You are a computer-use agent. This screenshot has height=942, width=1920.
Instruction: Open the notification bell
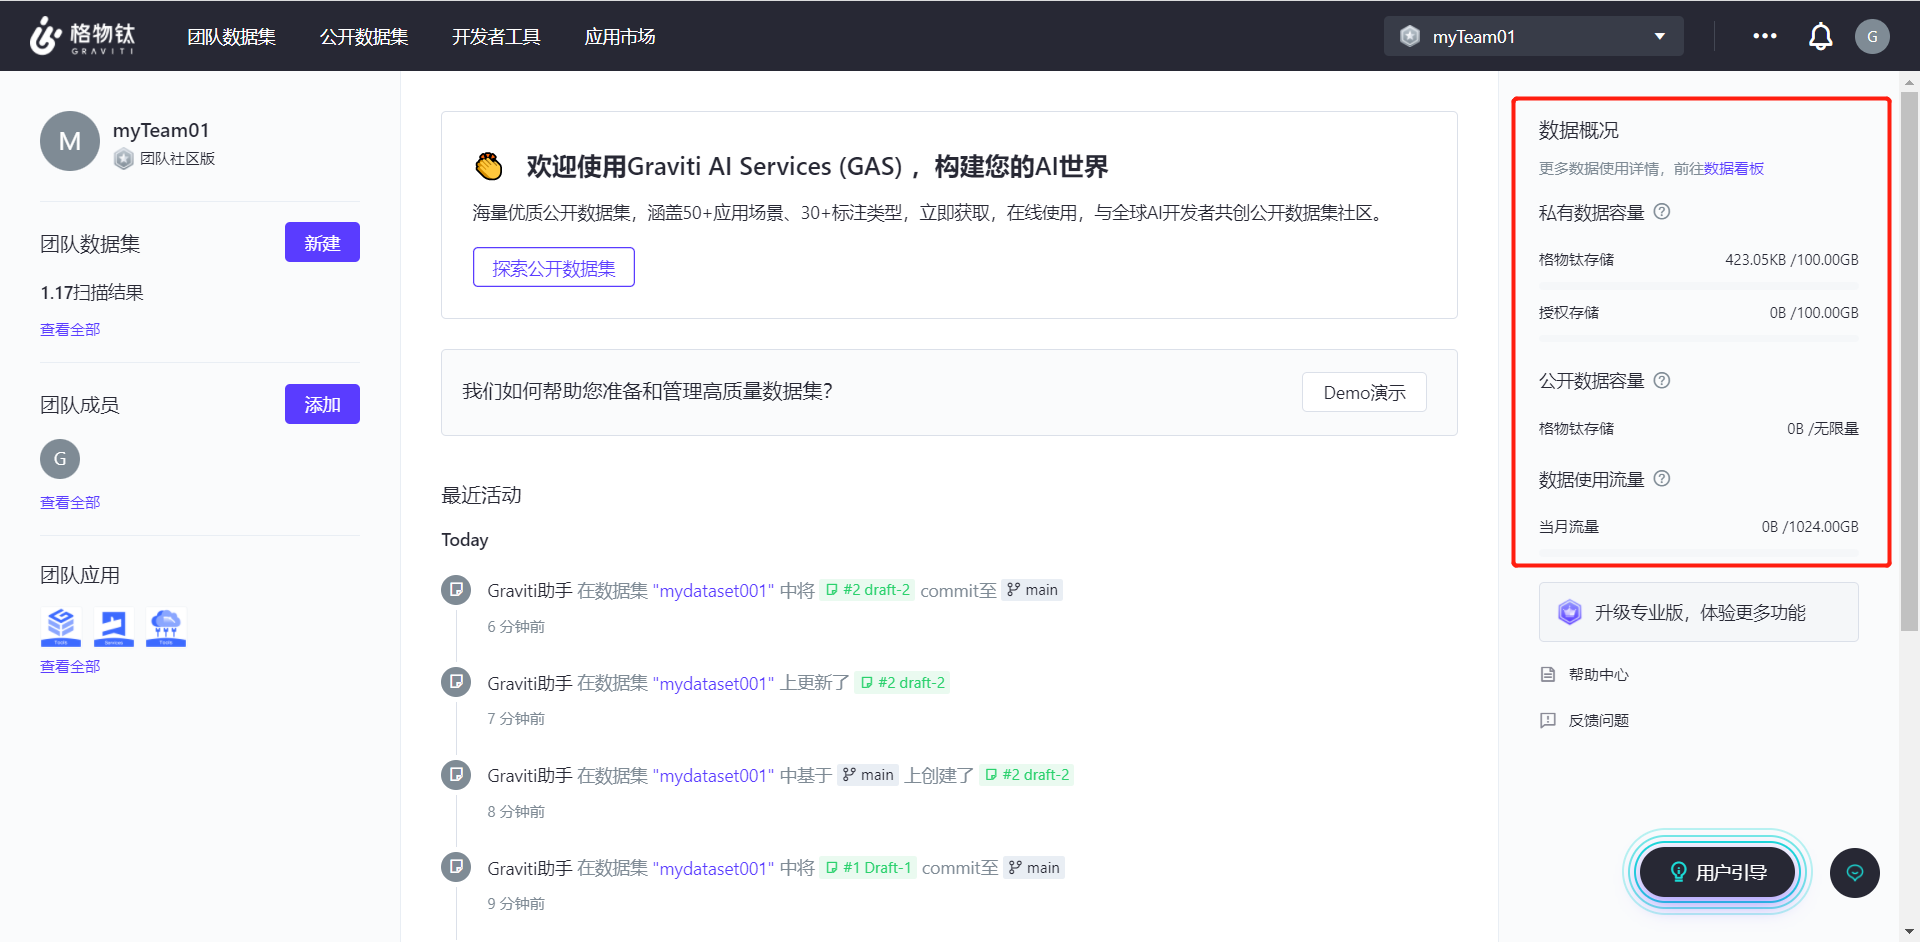coord(1820,37)
